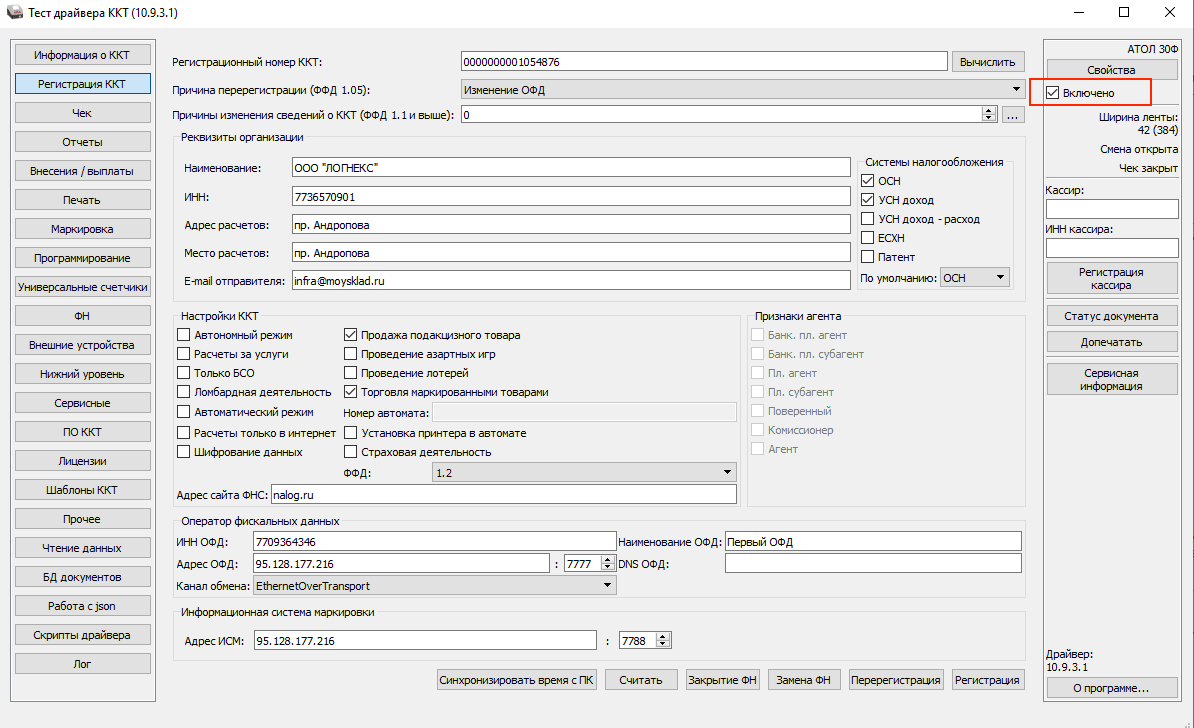The height and width of the screenshot is (728, 1194).
Task: Click the ellipsis button beside change reasons
Action: pyautogui.click(x=1013, y=115)
